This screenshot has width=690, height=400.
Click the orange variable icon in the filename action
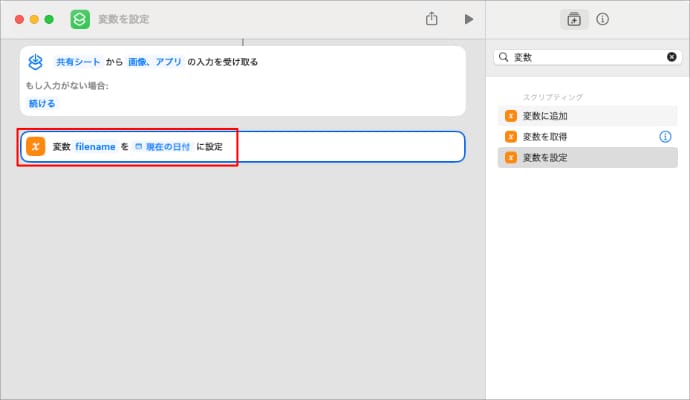pyautogui.click(x=36, y=147)
